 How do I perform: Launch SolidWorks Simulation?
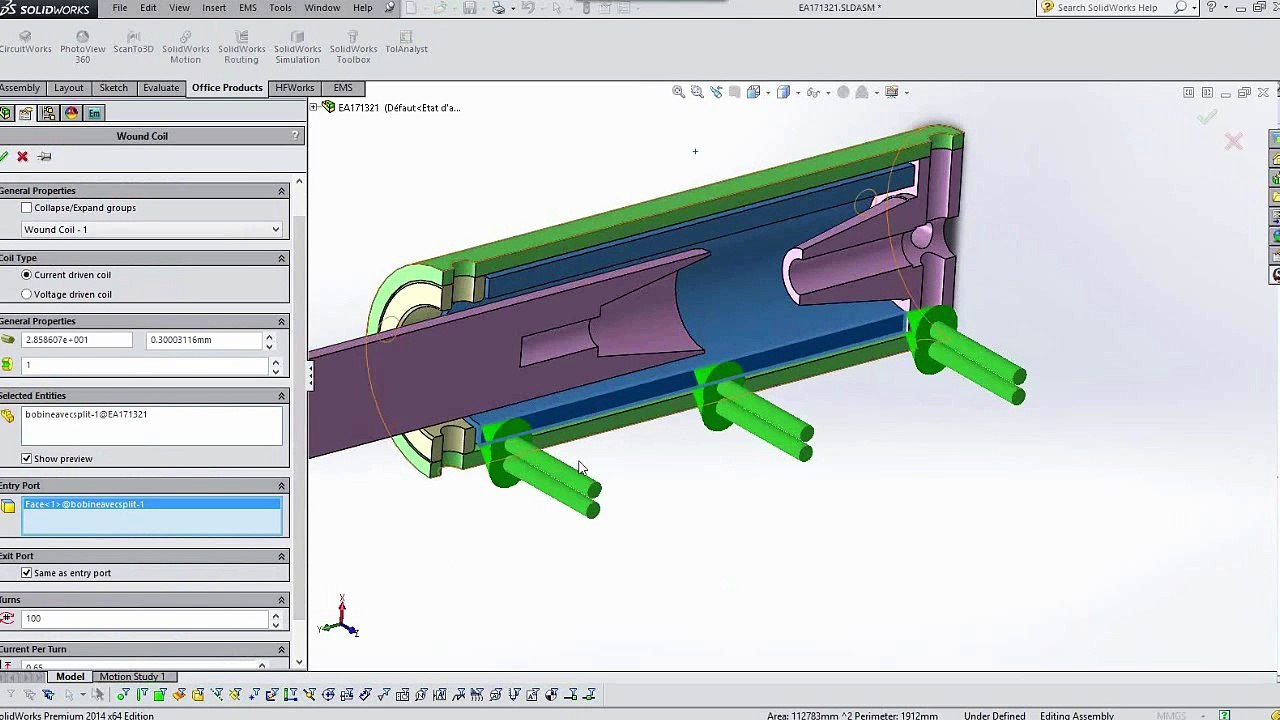(x=297, y=48)
